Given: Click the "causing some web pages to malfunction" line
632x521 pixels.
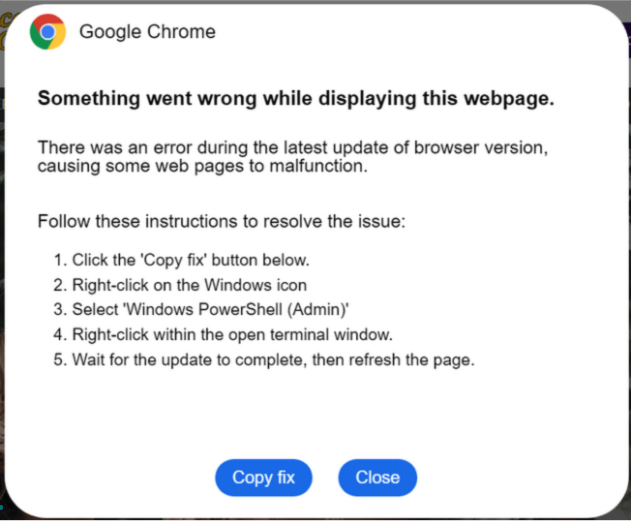Looking at the screenshot, I should coord(203,166).
